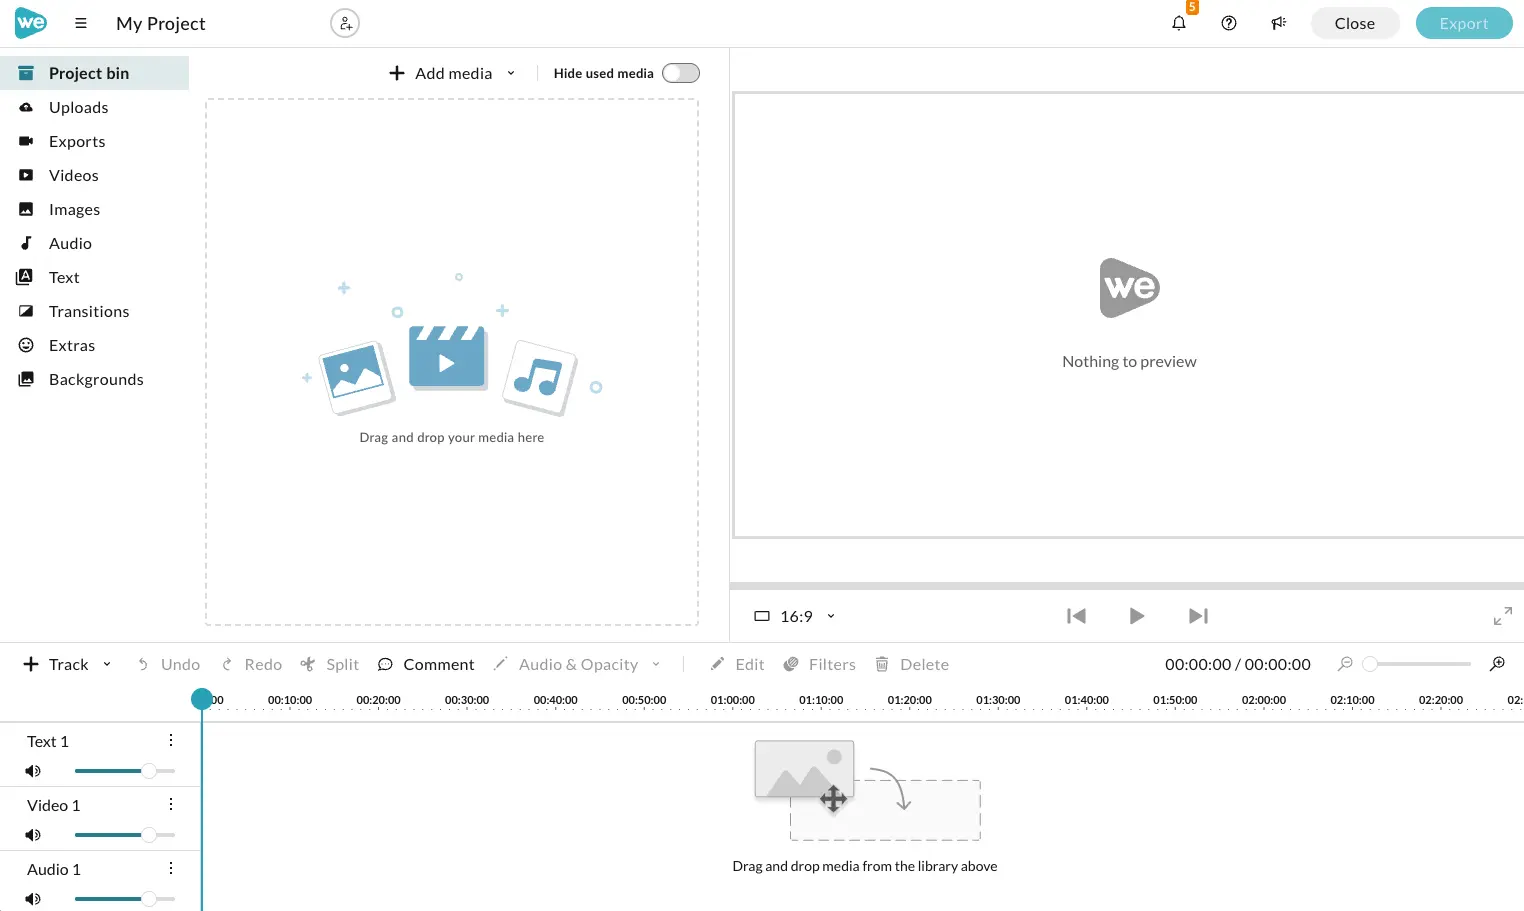The image size is (1524, 911).
Task: Open Text 1 track options menu
Action: (171, 740)
